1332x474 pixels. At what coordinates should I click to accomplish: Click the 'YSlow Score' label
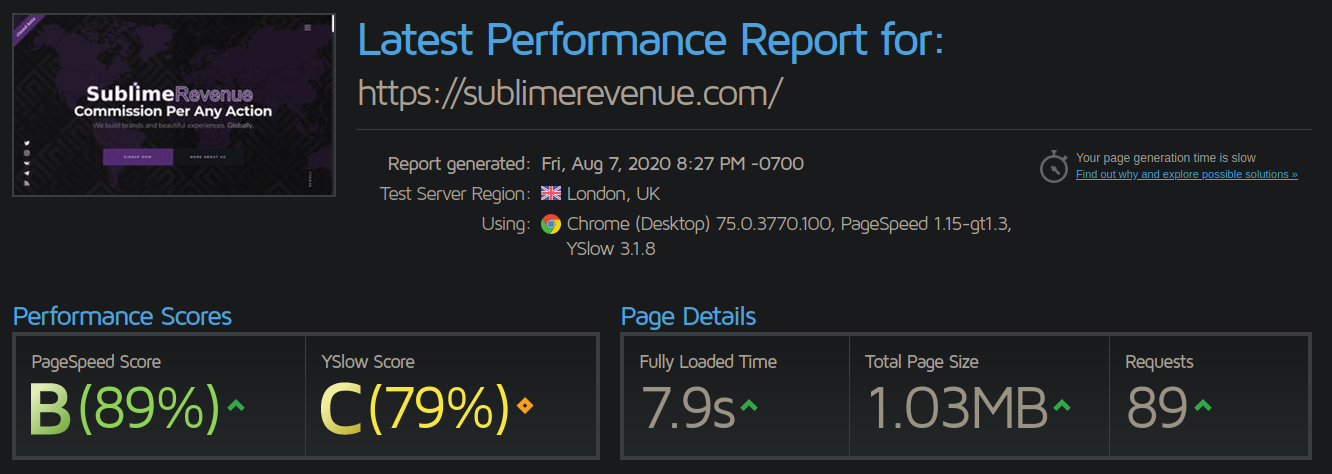(x=368, y=362)
